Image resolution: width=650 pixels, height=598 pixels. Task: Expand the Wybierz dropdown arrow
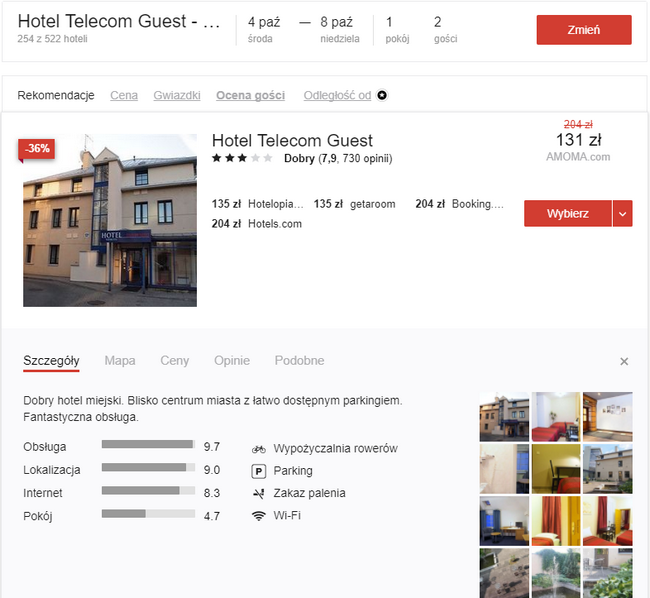(x=622, y=214)
